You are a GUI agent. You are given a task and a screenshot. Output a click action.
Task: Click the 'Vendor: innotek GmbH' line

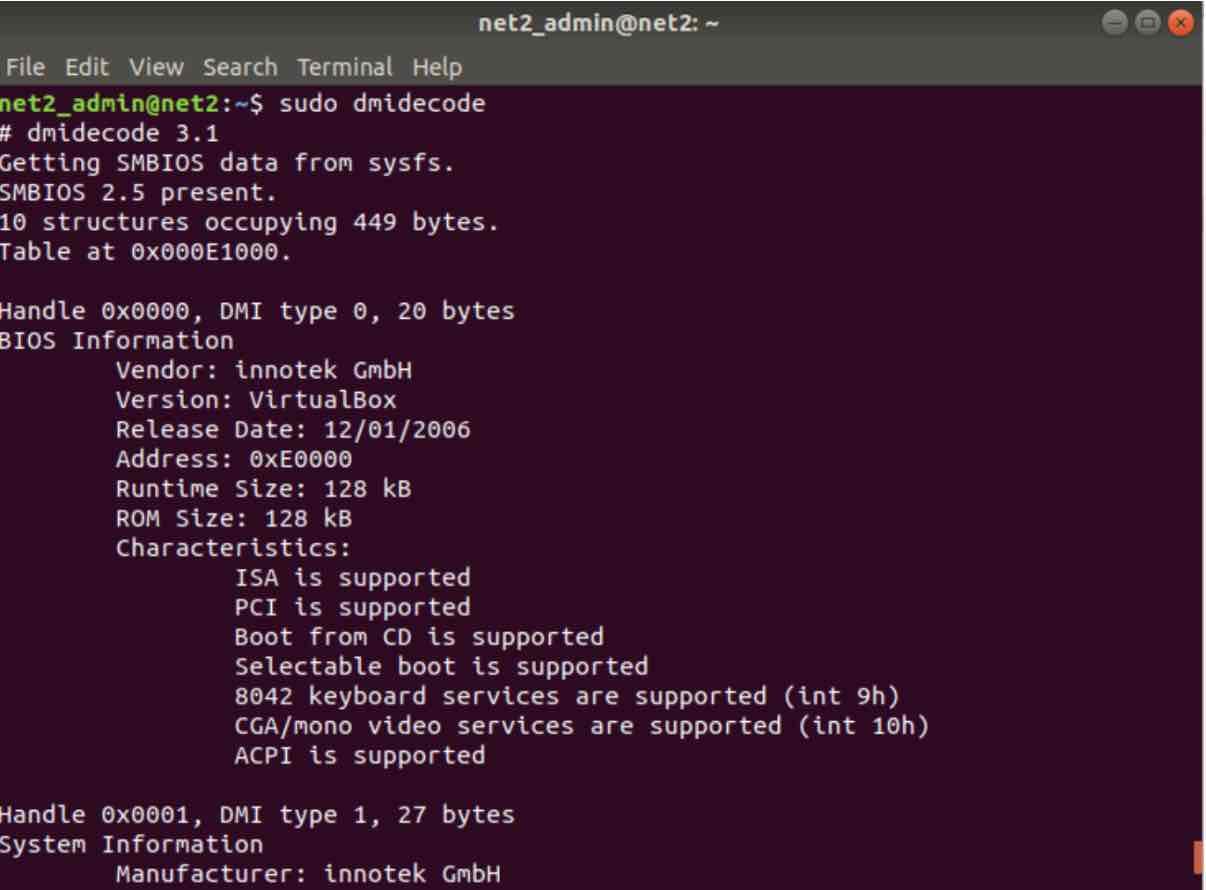point(264,371)
